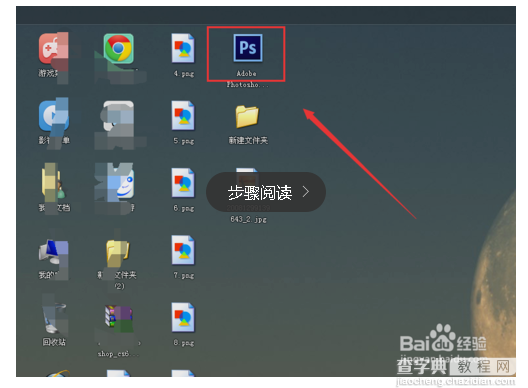The height and width of the screenshot is (388, 528).
Task: Click the 8.png file name text
Action: point(184,343)
